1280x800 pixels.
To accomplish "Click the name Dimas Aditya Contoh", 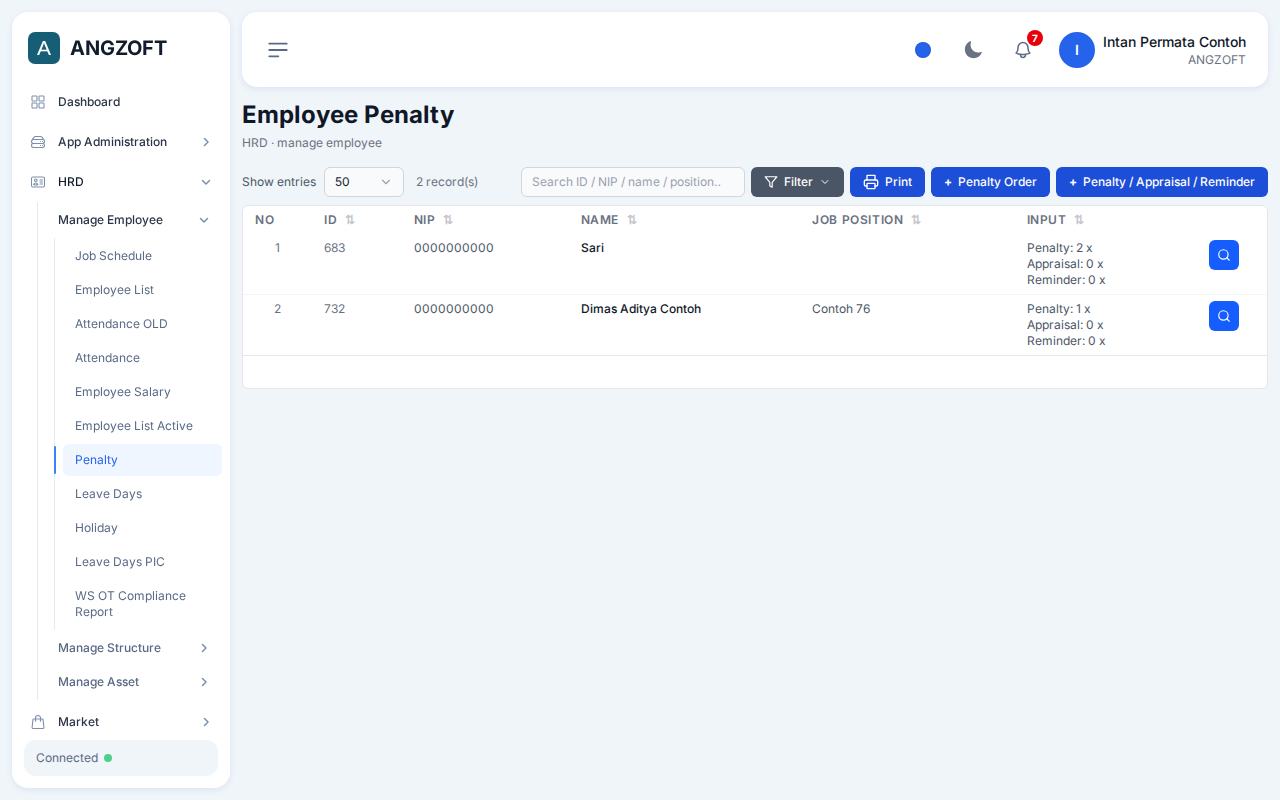I will coord(641,309).
